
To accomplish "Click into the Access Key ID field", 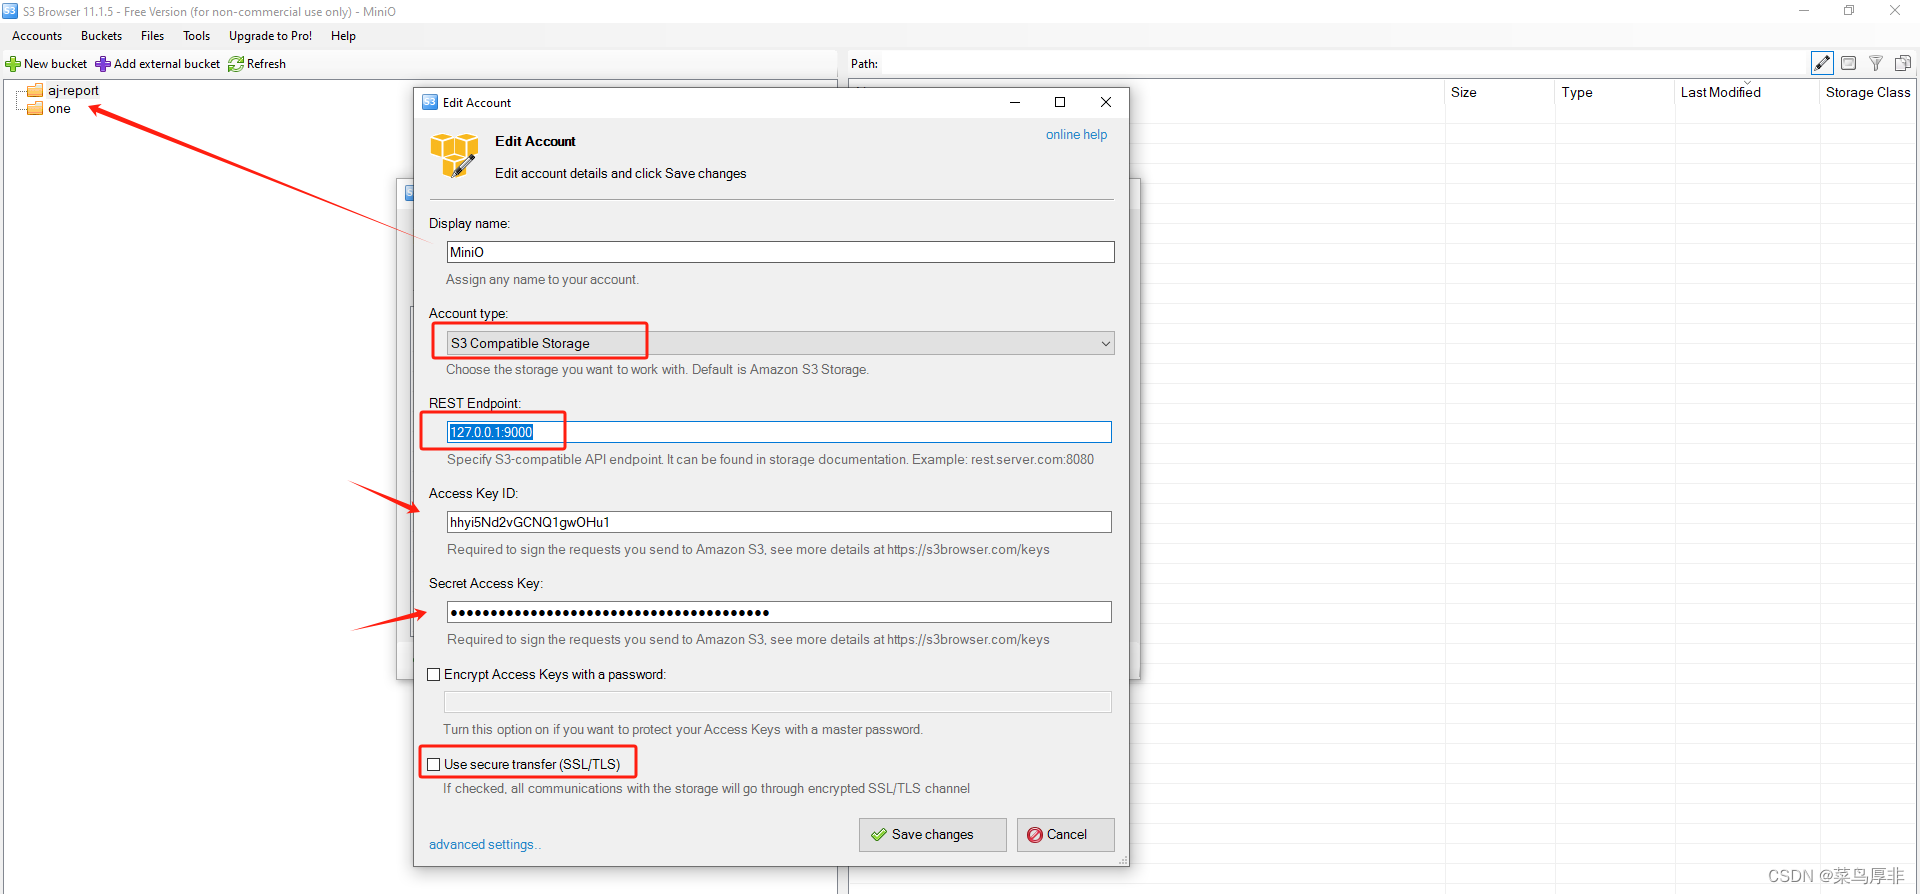I will (779, 522).
